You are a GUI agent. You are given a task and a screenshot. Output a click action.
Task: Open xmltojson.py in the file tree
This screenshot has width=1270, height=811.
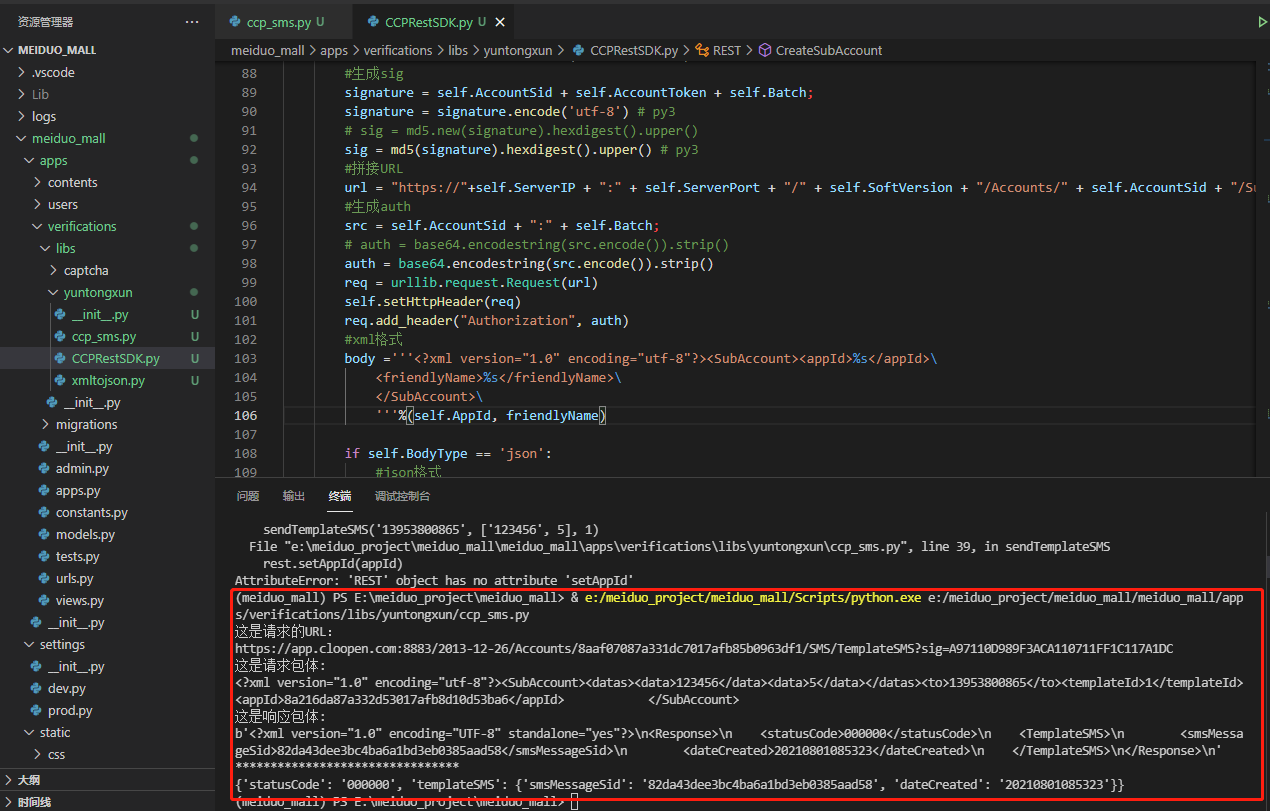pos(108,380)
